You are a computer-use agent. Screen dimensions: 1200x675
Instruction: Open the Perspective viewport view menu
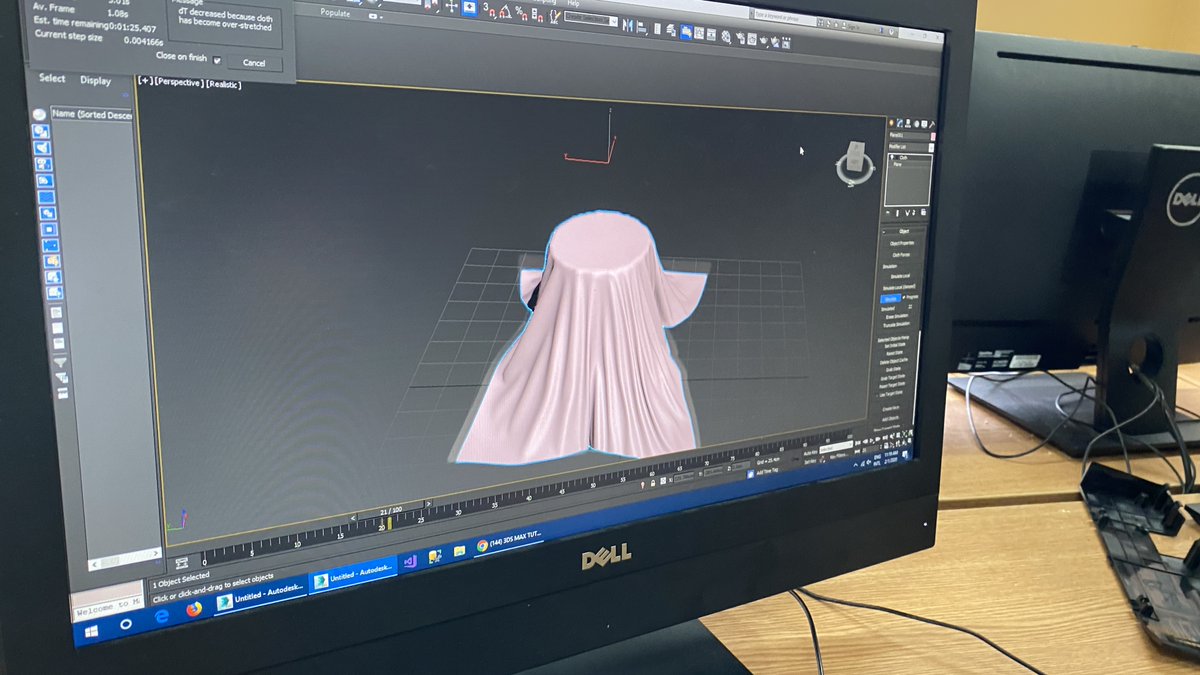[179, 82]
